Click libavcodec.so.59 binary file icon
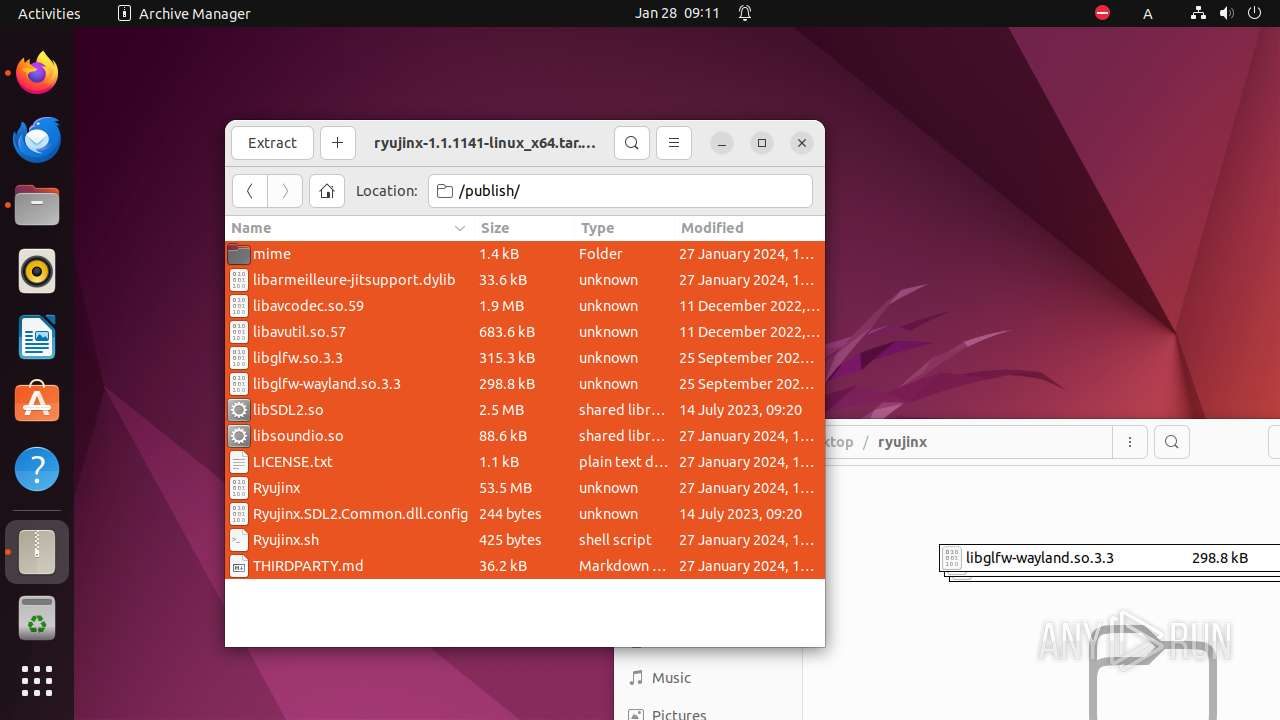Image resolution: width=1280 pixels, height=720 pixels. pyautogui.click(x=238, y=306)
